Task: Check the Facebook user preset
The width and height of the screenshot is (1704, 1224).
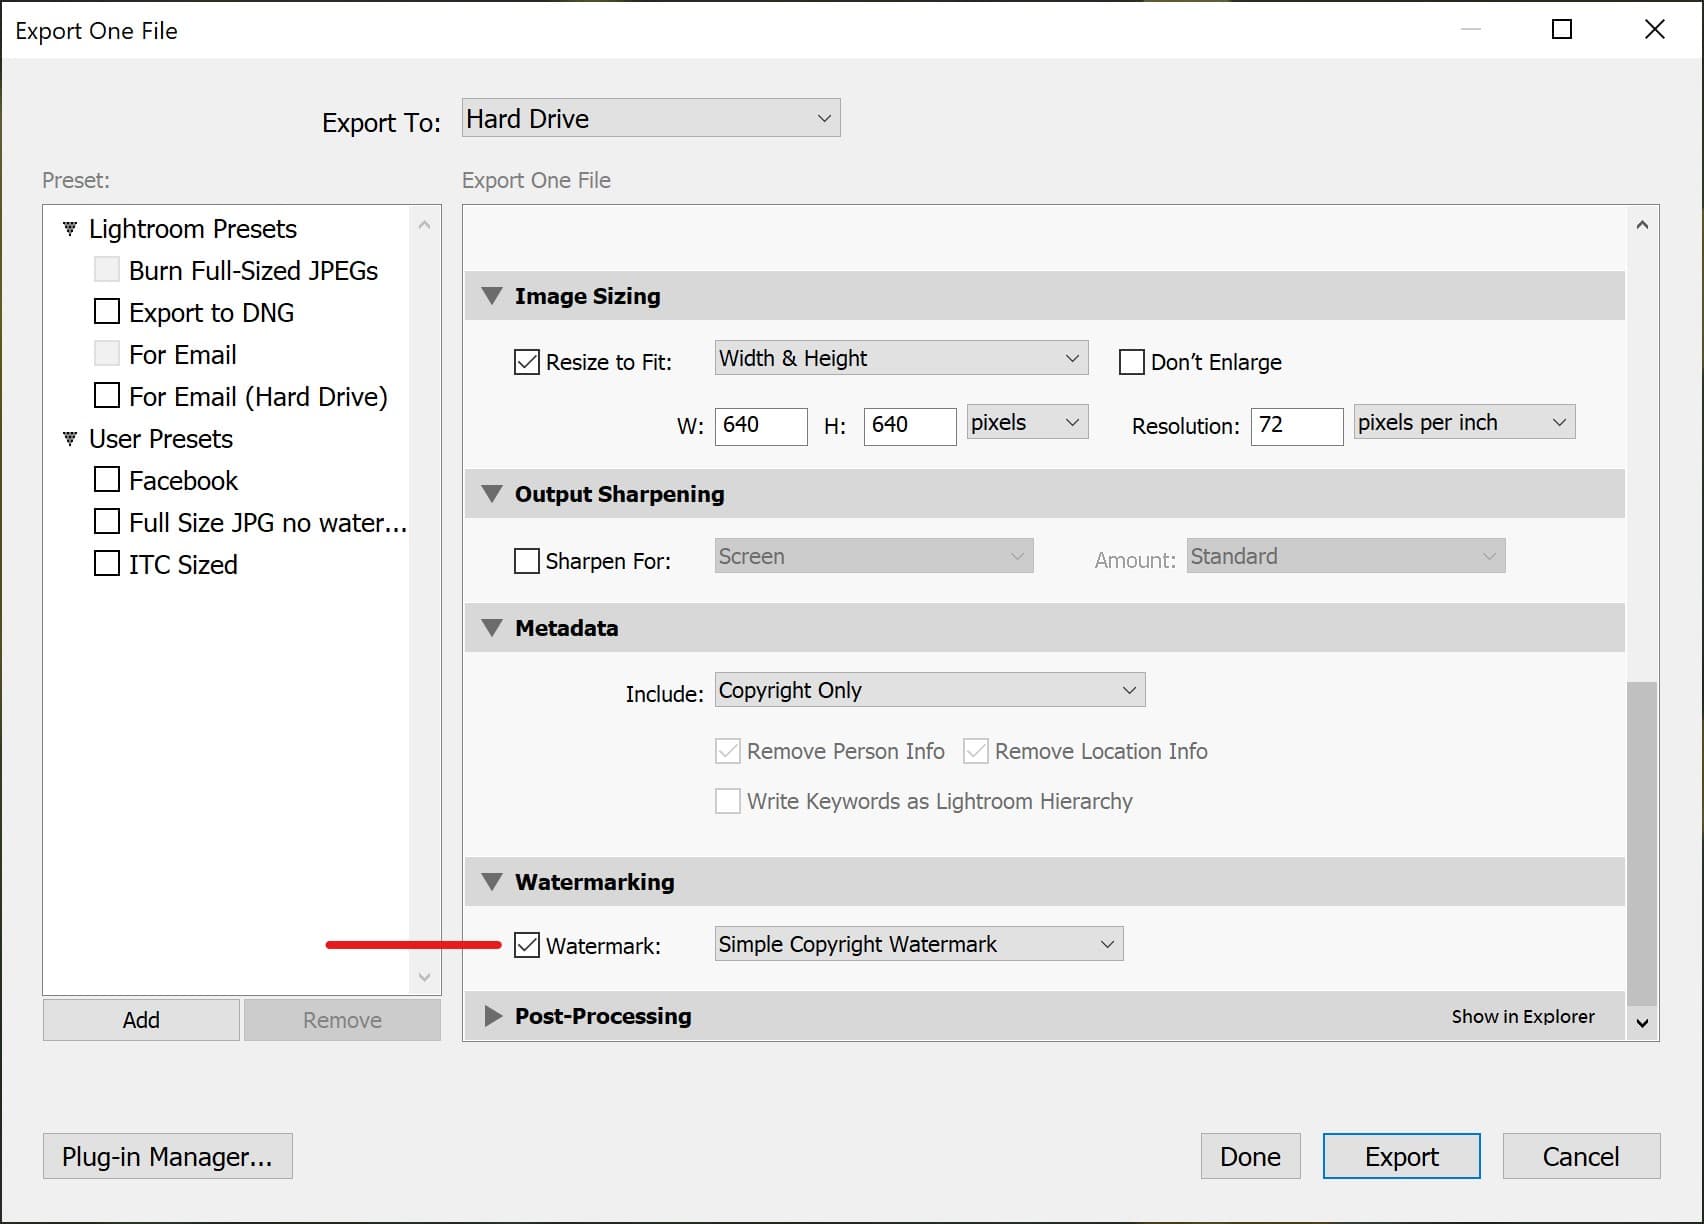Action: (107, 479)
